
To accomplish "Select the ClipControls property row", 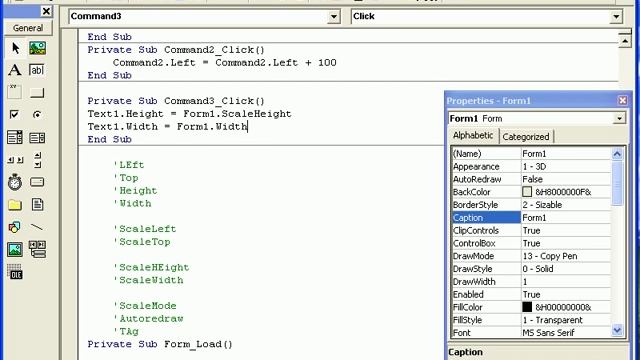I will click(531, 230).
